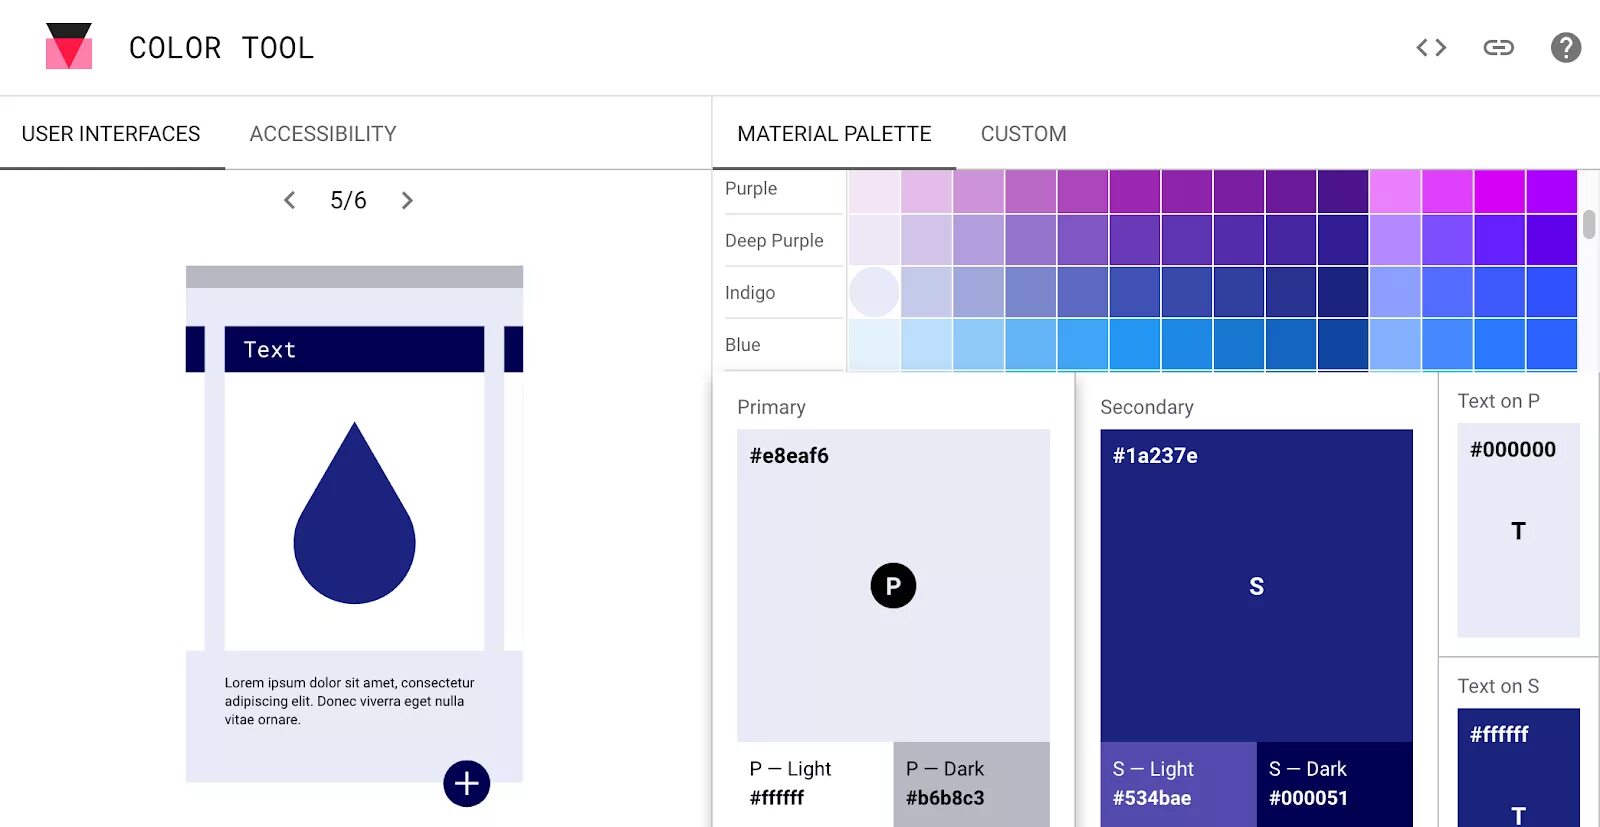The image size is (1600, 827).
Task: Click the water drop image in preview
Action: [354, 513]
